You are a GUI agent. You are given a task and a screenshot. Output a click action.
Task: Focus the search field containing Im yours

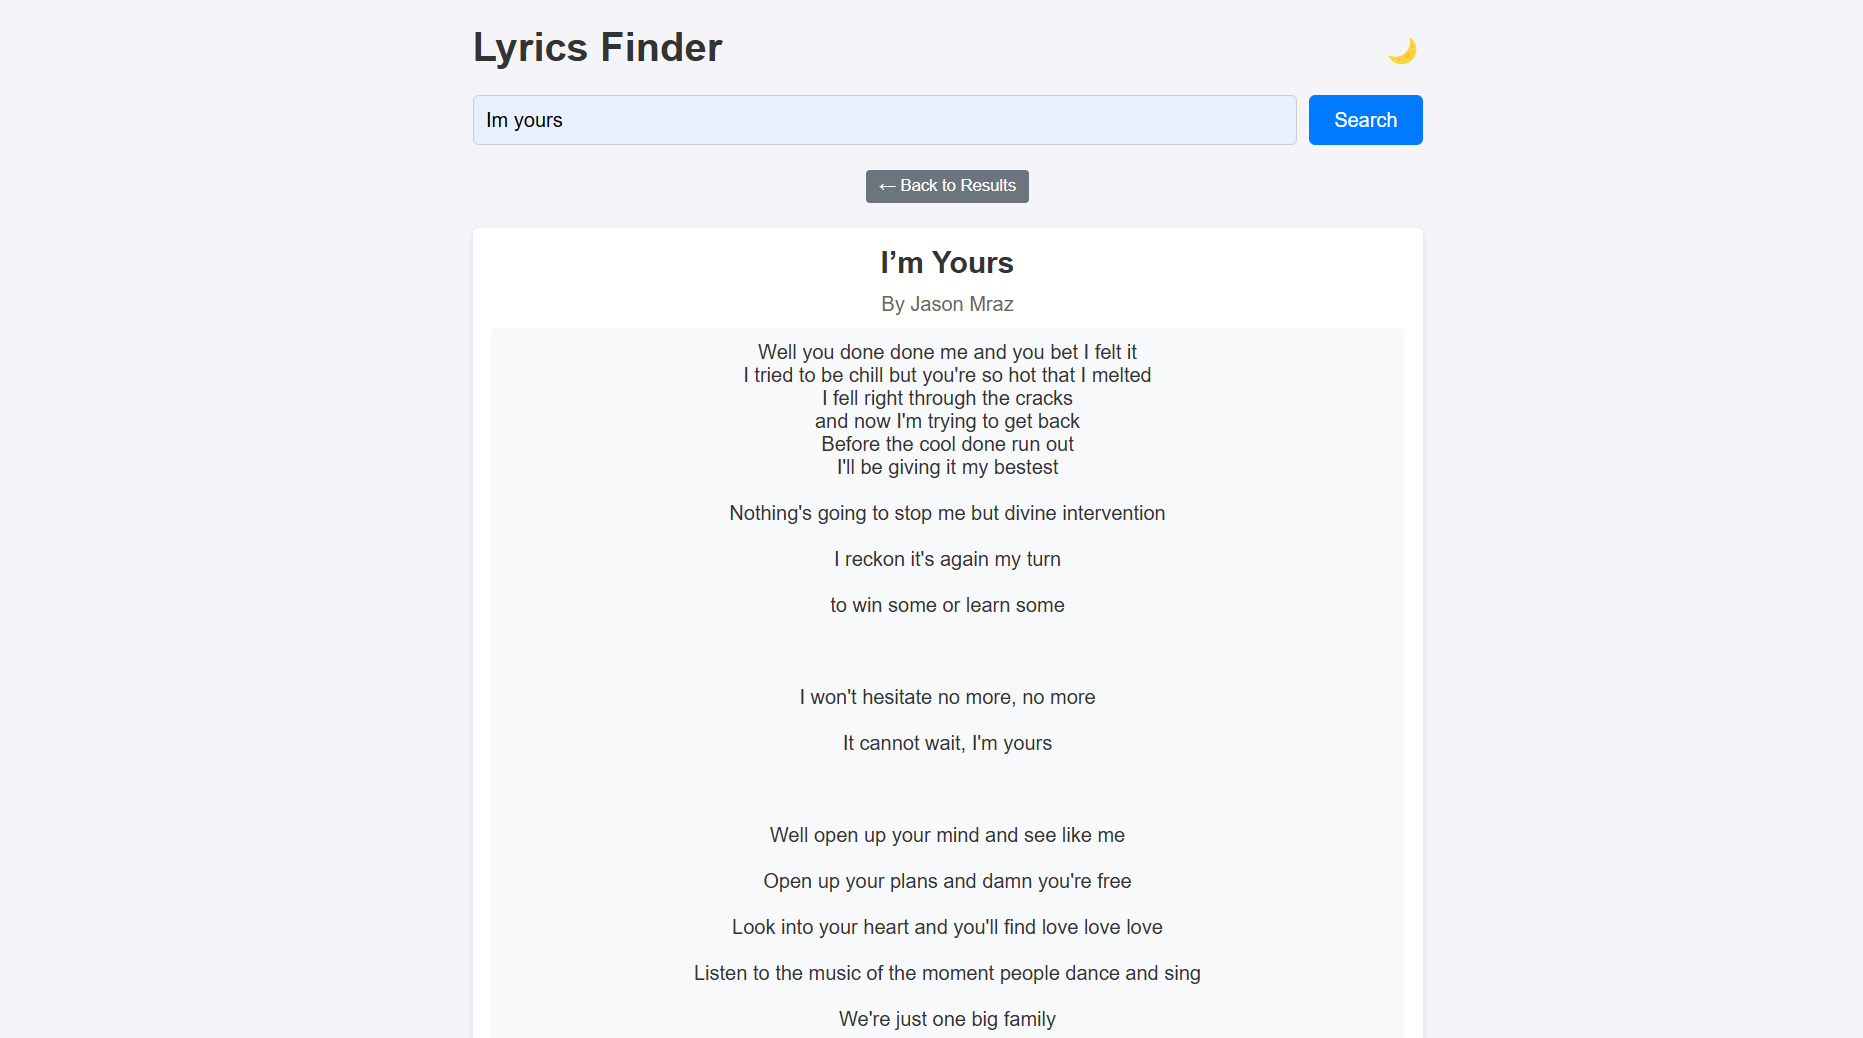[x=884, y=120]
